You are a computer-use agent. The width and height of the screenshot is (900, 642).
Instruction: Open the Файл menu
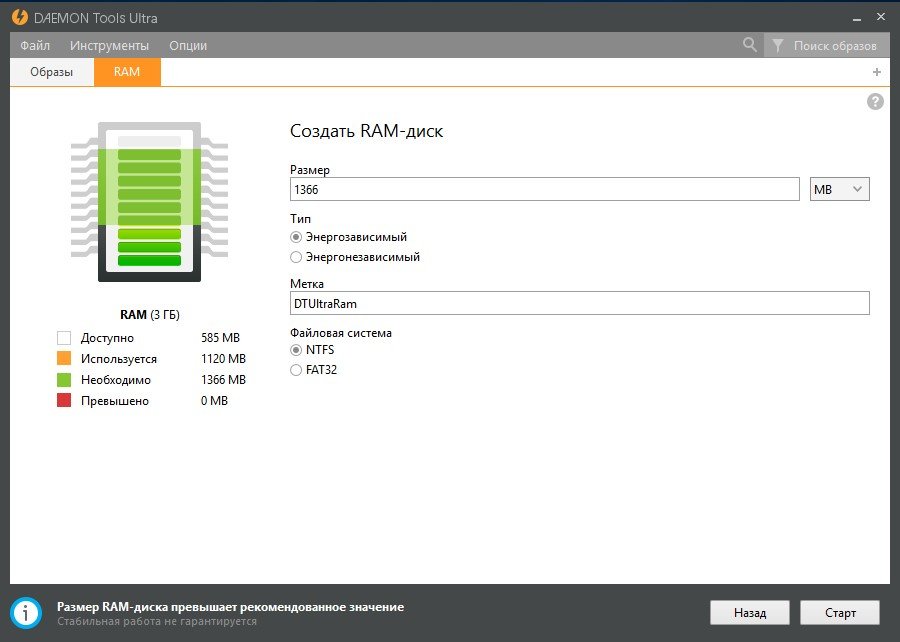click(x=35, y=45)
